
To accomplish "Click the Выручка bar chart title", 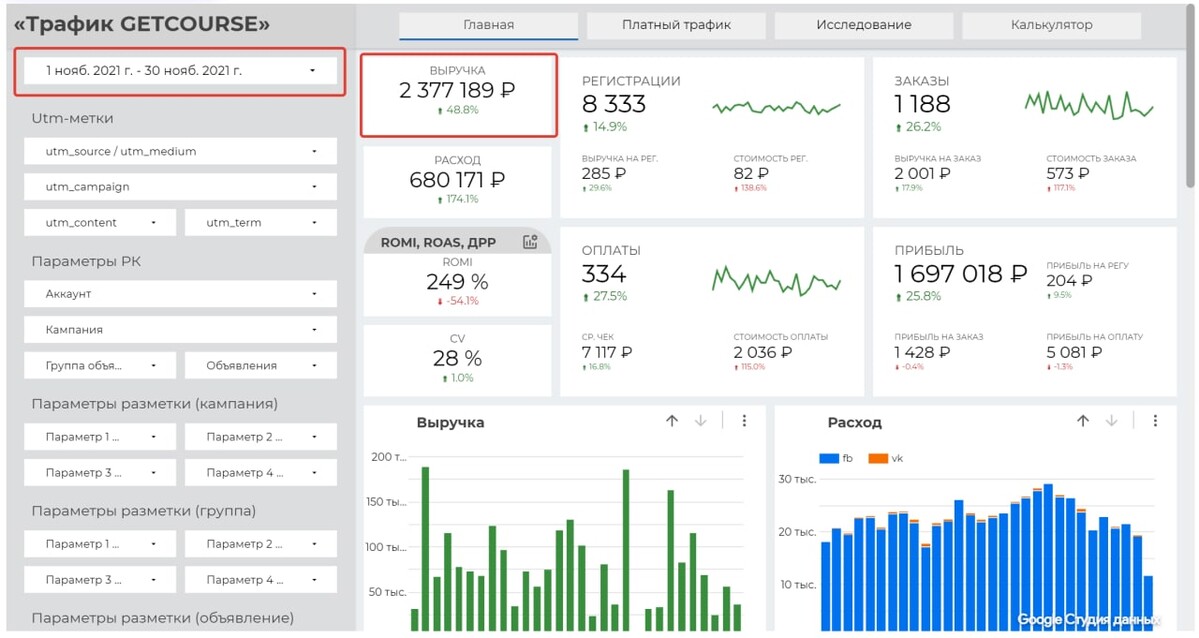I will pos(450,422).
